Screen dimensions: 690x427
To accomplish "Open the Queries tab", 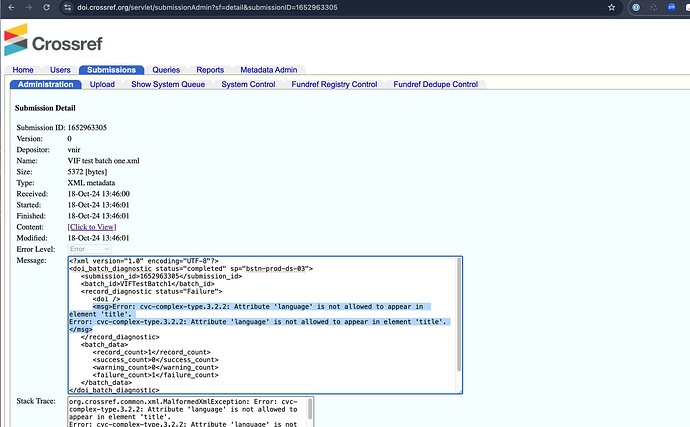I will tap(166, 70).
